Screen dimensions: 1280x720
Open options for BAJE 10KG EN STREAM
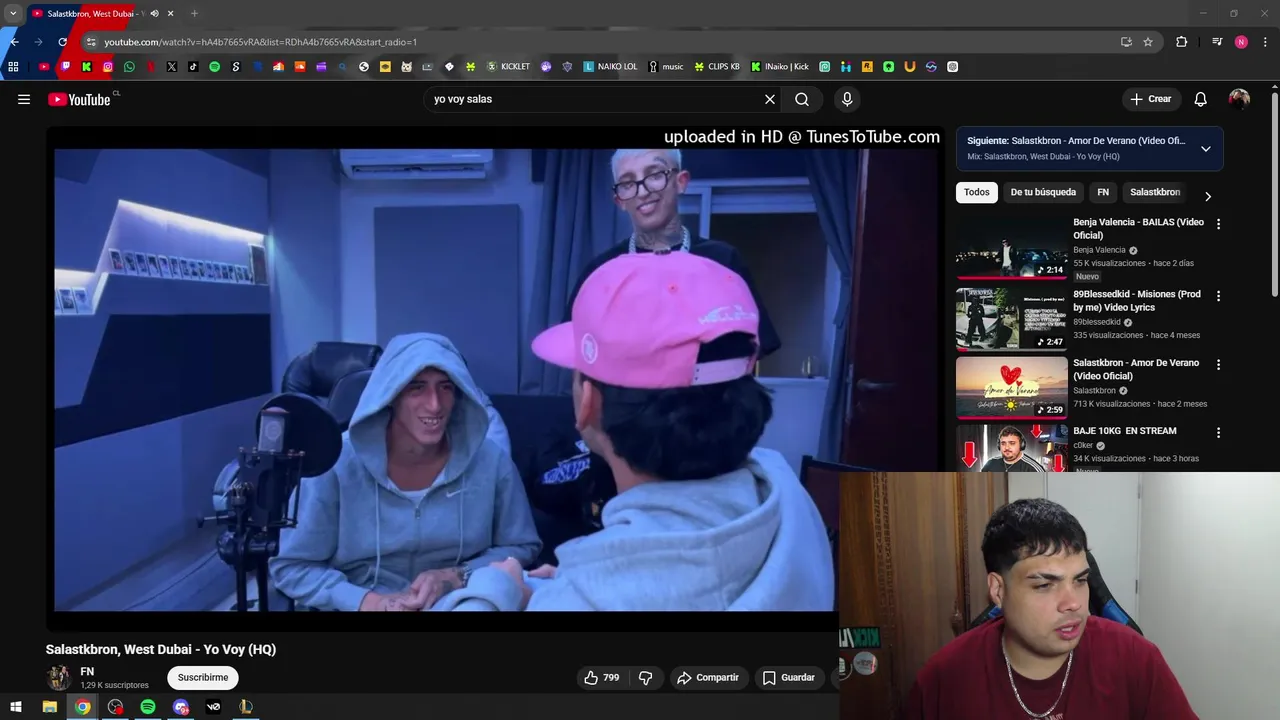tap(1218, 433)
